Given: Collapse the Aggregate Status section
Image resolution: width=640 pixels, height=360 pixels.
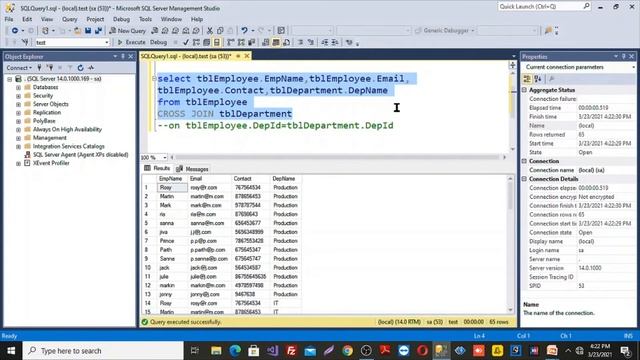Looking at the screenshot, I should [x=525, y=90].
